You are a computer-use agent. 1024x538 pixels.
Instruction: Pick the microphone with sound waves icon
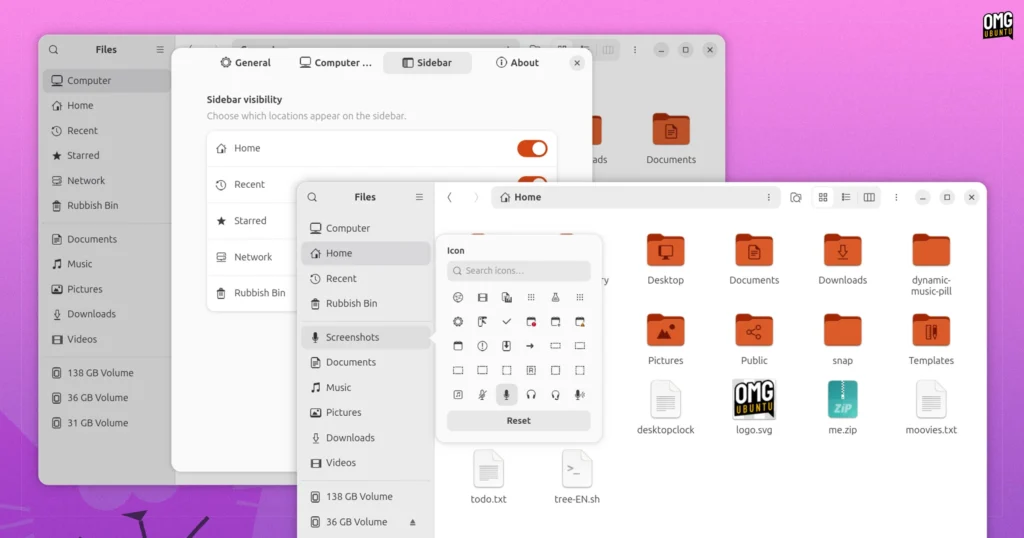point(579,394)
